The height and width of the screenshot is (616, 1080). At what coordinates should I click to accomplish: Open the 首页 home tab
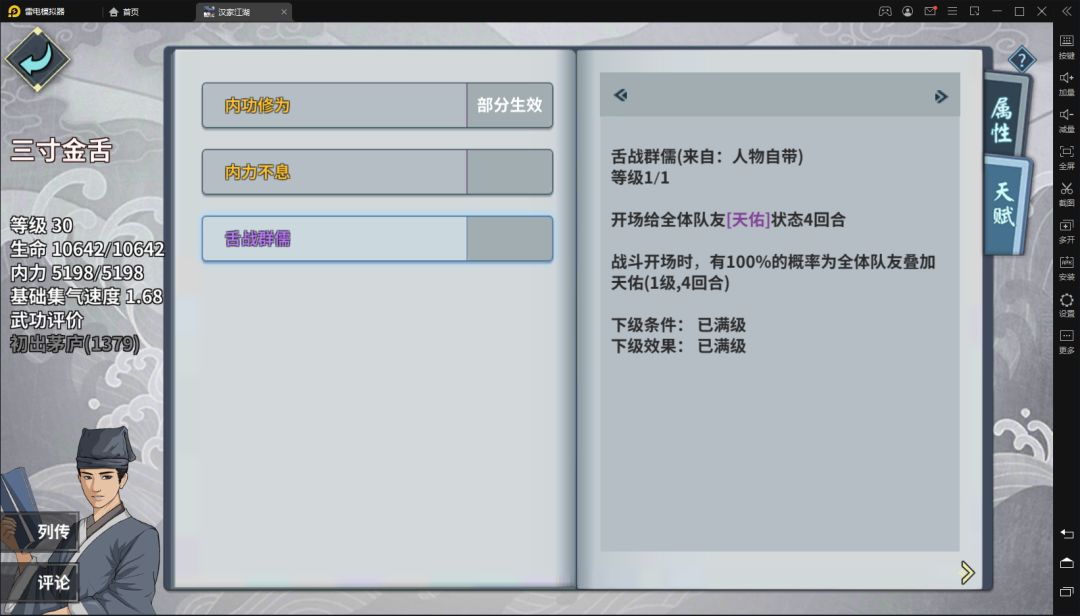click(x=125, y=12)
